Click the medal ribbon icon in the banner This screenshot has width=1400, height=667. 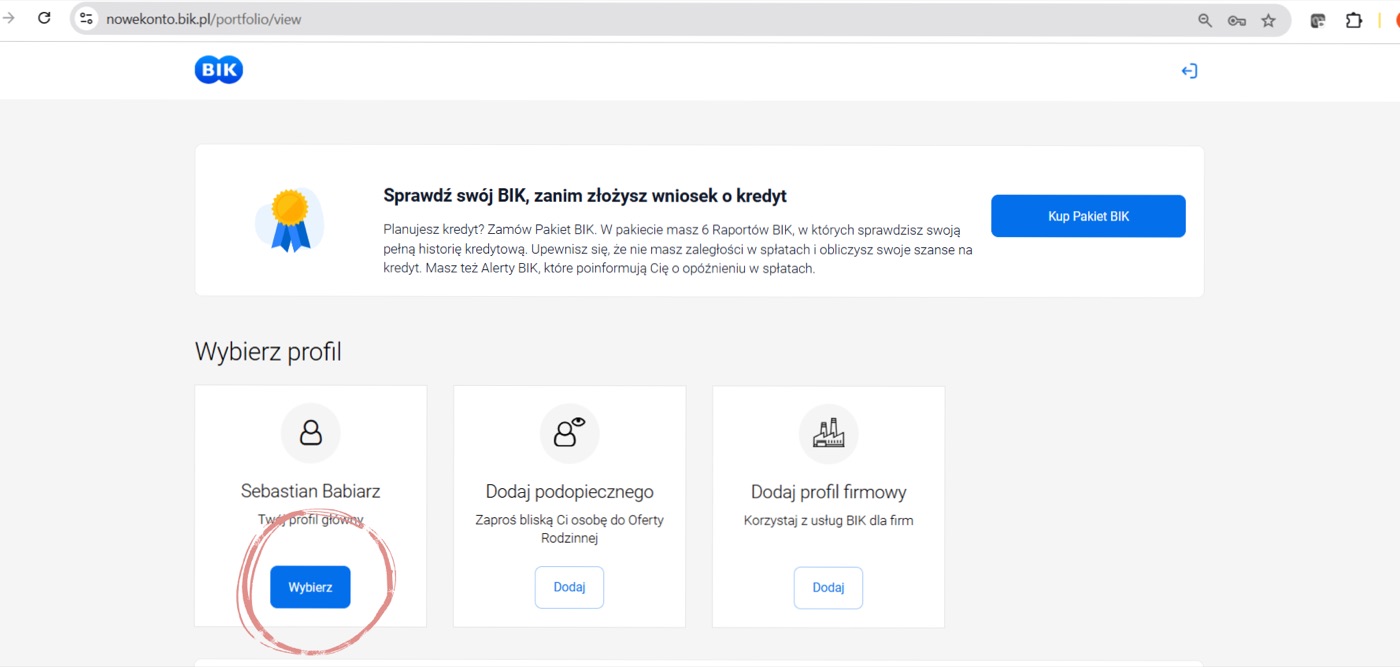click(290, 220)
